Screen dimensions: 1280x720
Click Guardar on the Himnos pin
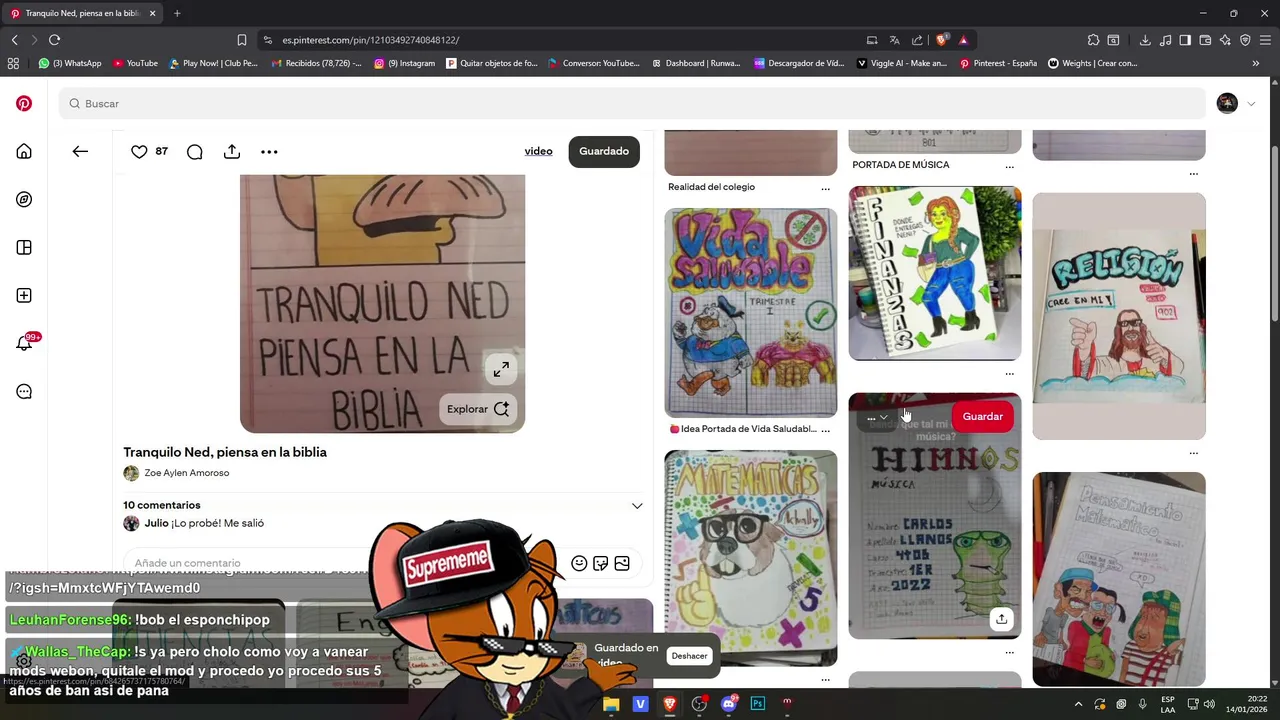[982, 416]
